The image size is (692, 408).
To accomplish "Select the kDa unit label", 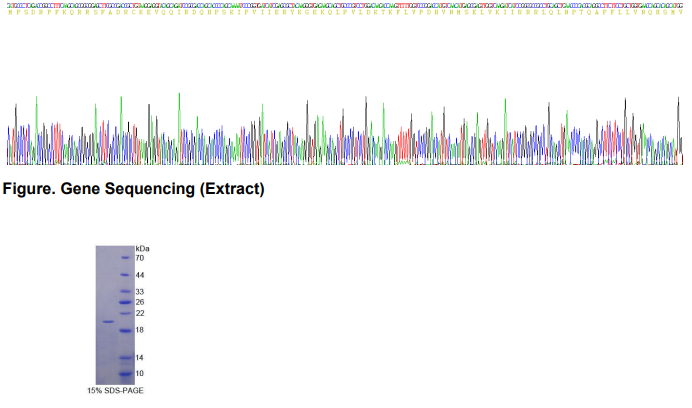I will 141,248.
